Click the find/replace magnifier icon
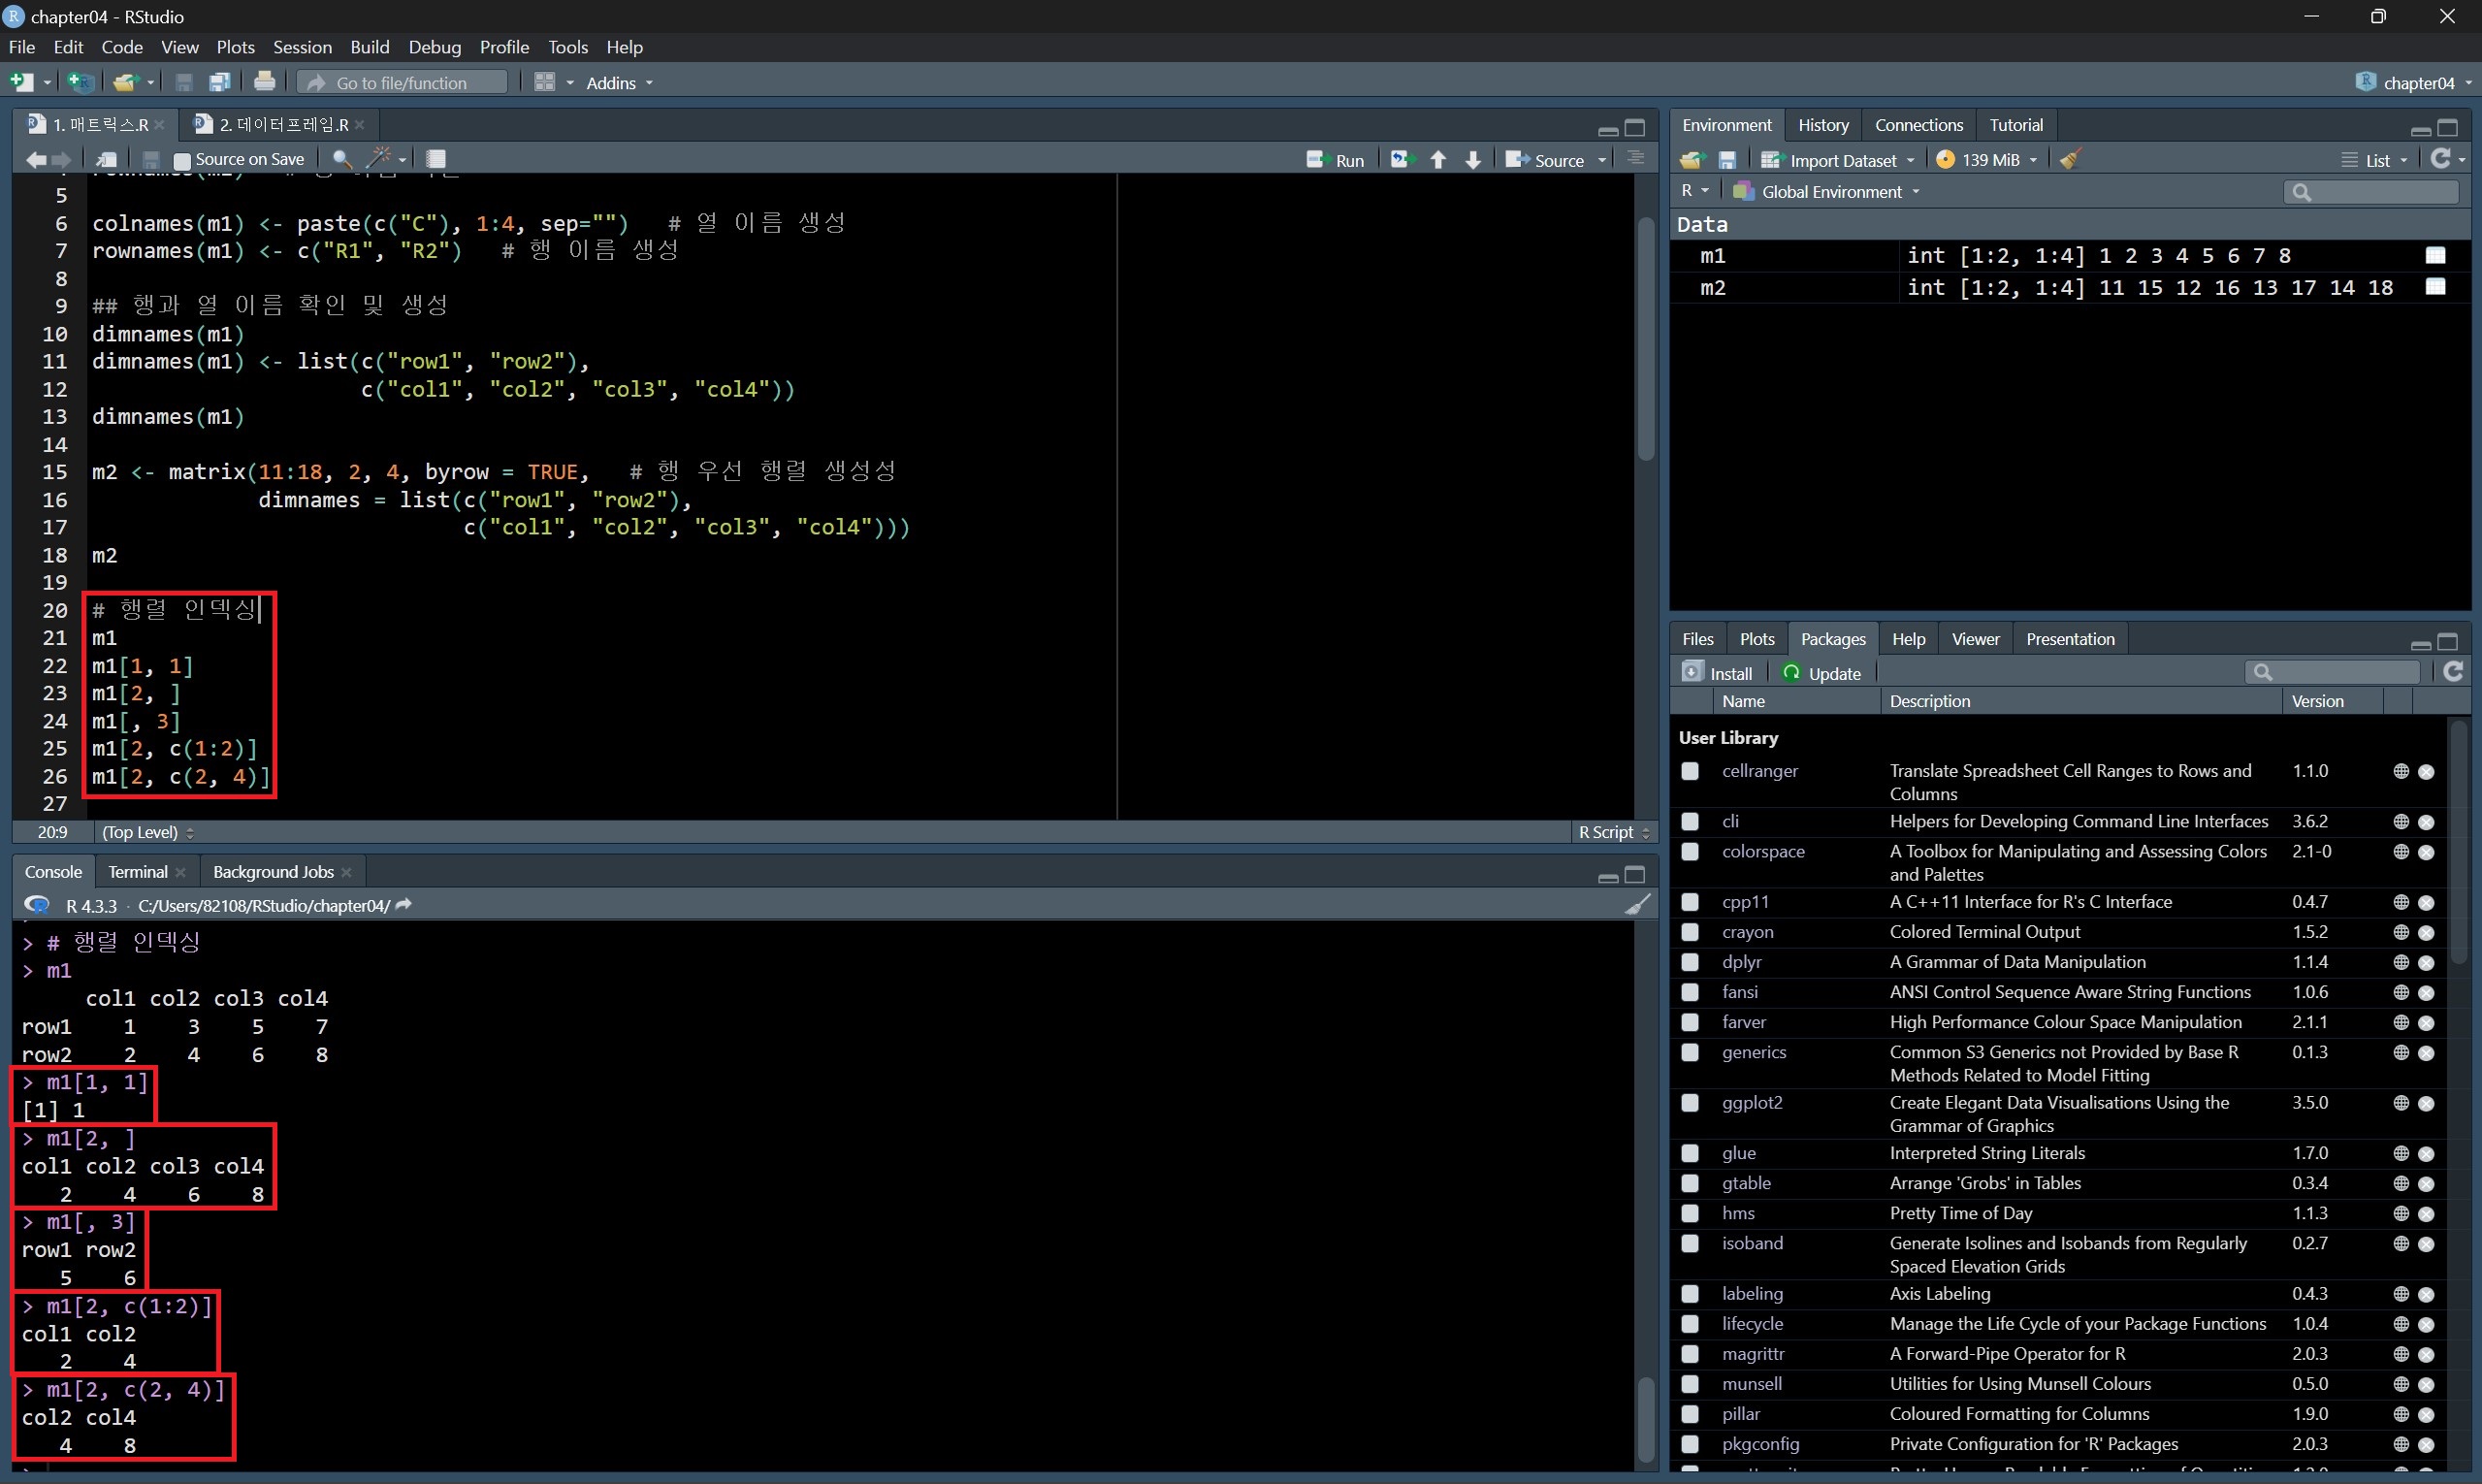2482x1484 pixels. point(341,159)
